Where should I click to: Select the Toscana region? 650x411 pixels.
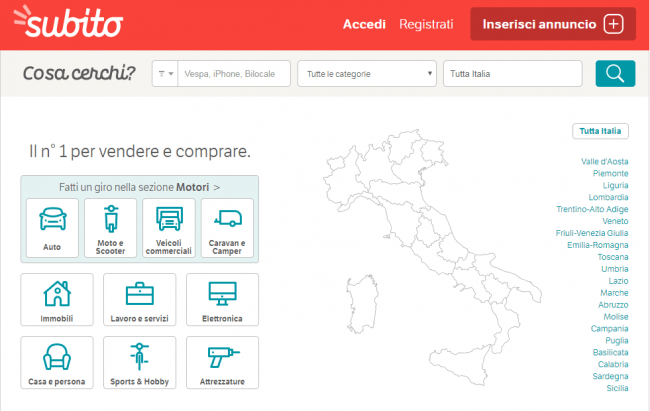click(613, 257)
